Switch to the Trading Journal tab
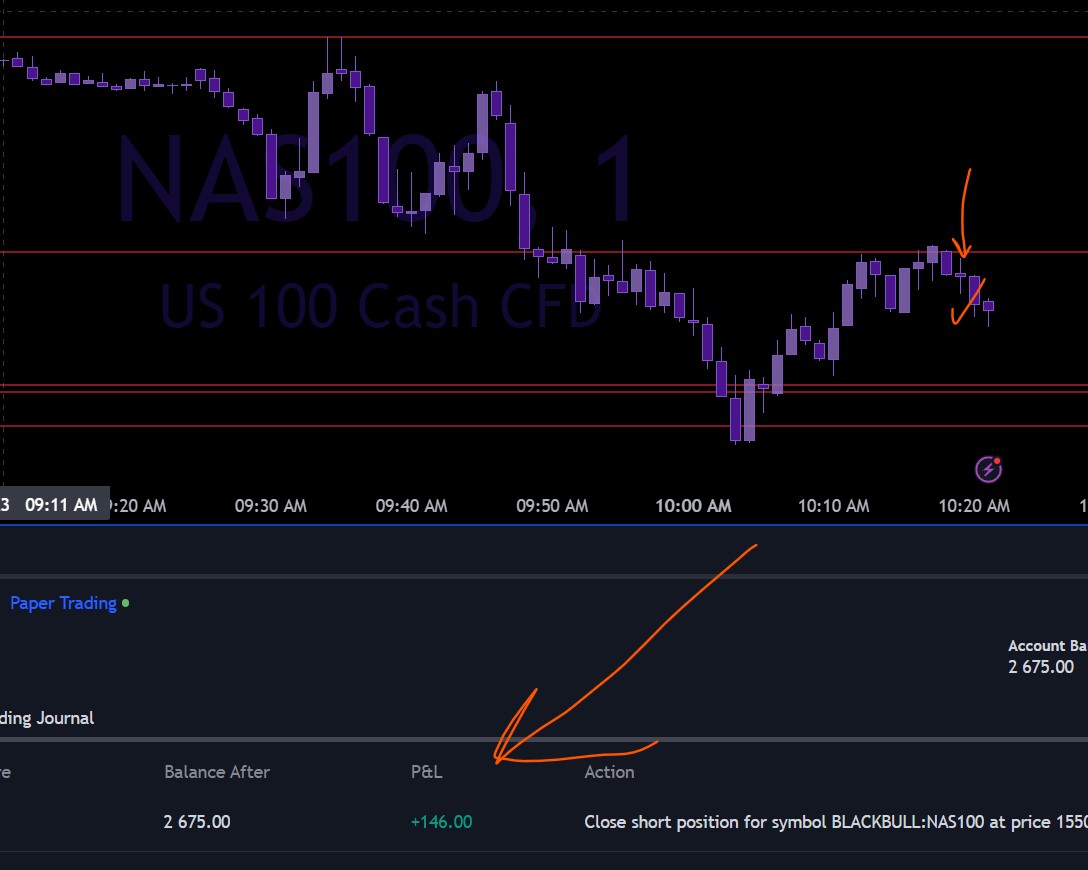The width and height of the screenshot is (1088, 870). pos(47,718)
